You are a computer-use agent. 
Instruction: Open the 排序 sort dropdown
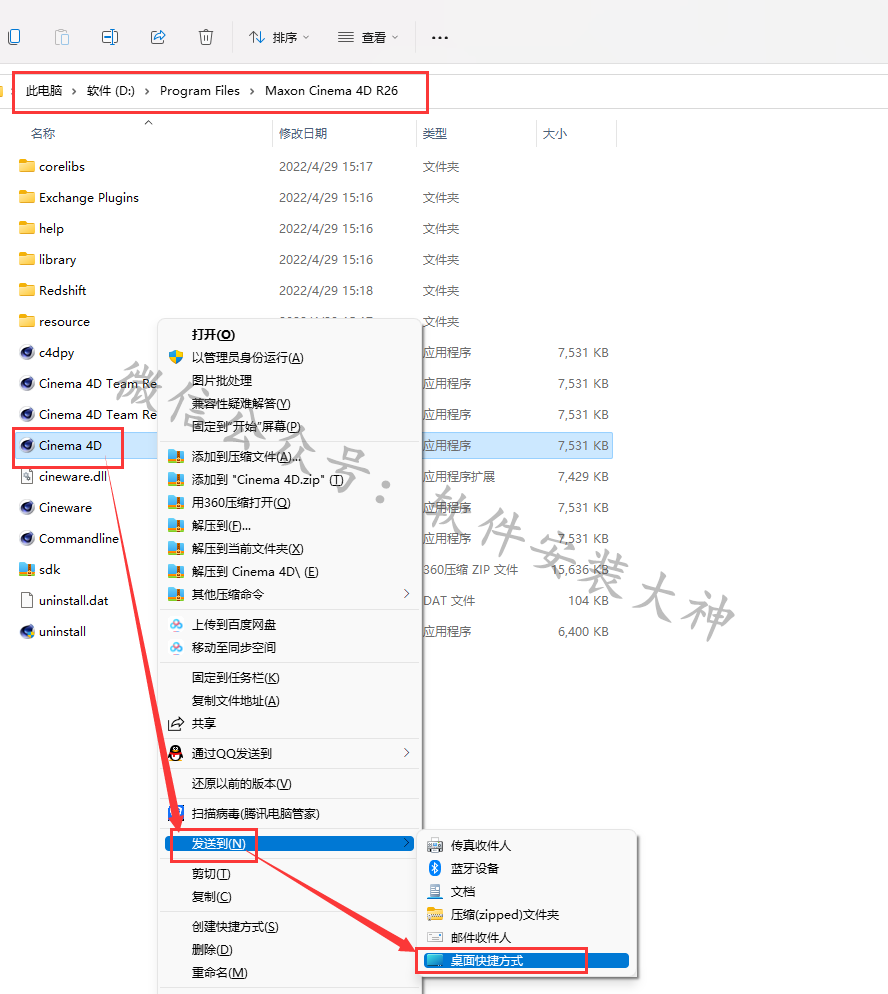point(279,37)
